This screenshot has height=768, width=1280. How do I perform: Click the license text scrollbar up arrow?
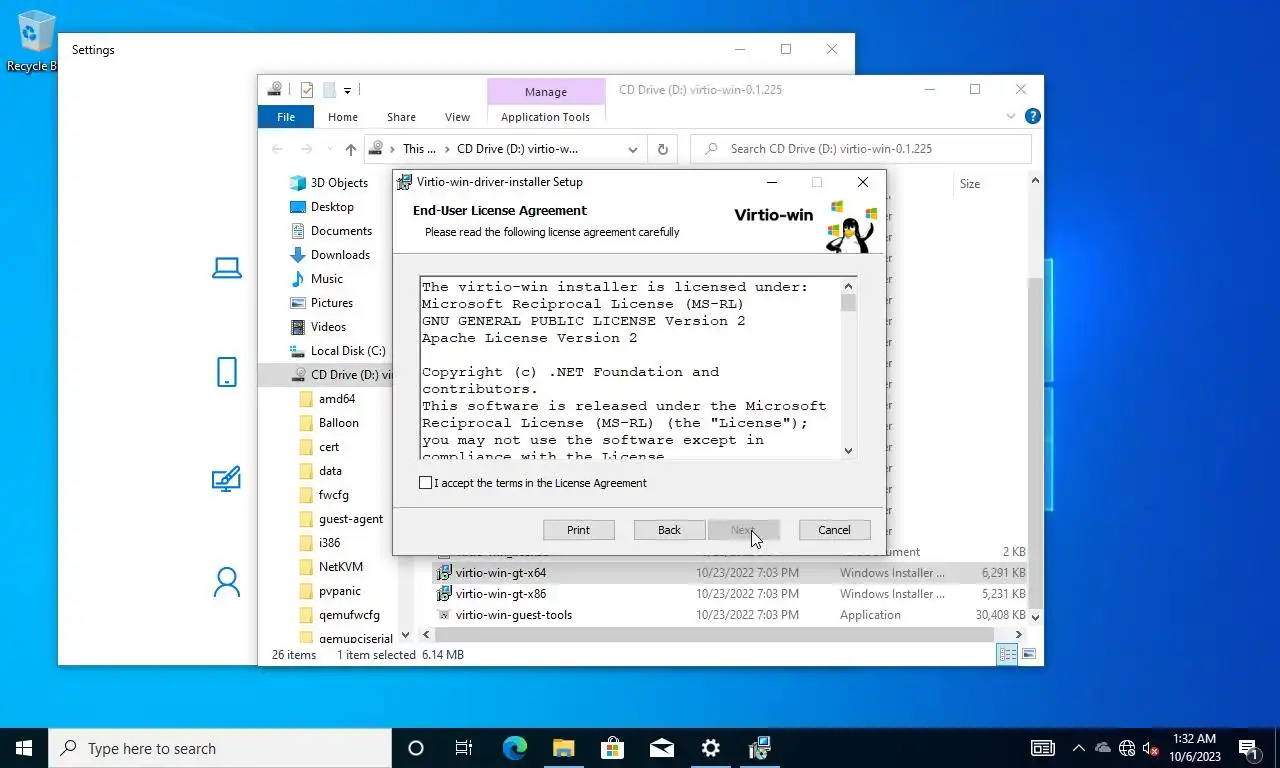[x=848, y=285]
